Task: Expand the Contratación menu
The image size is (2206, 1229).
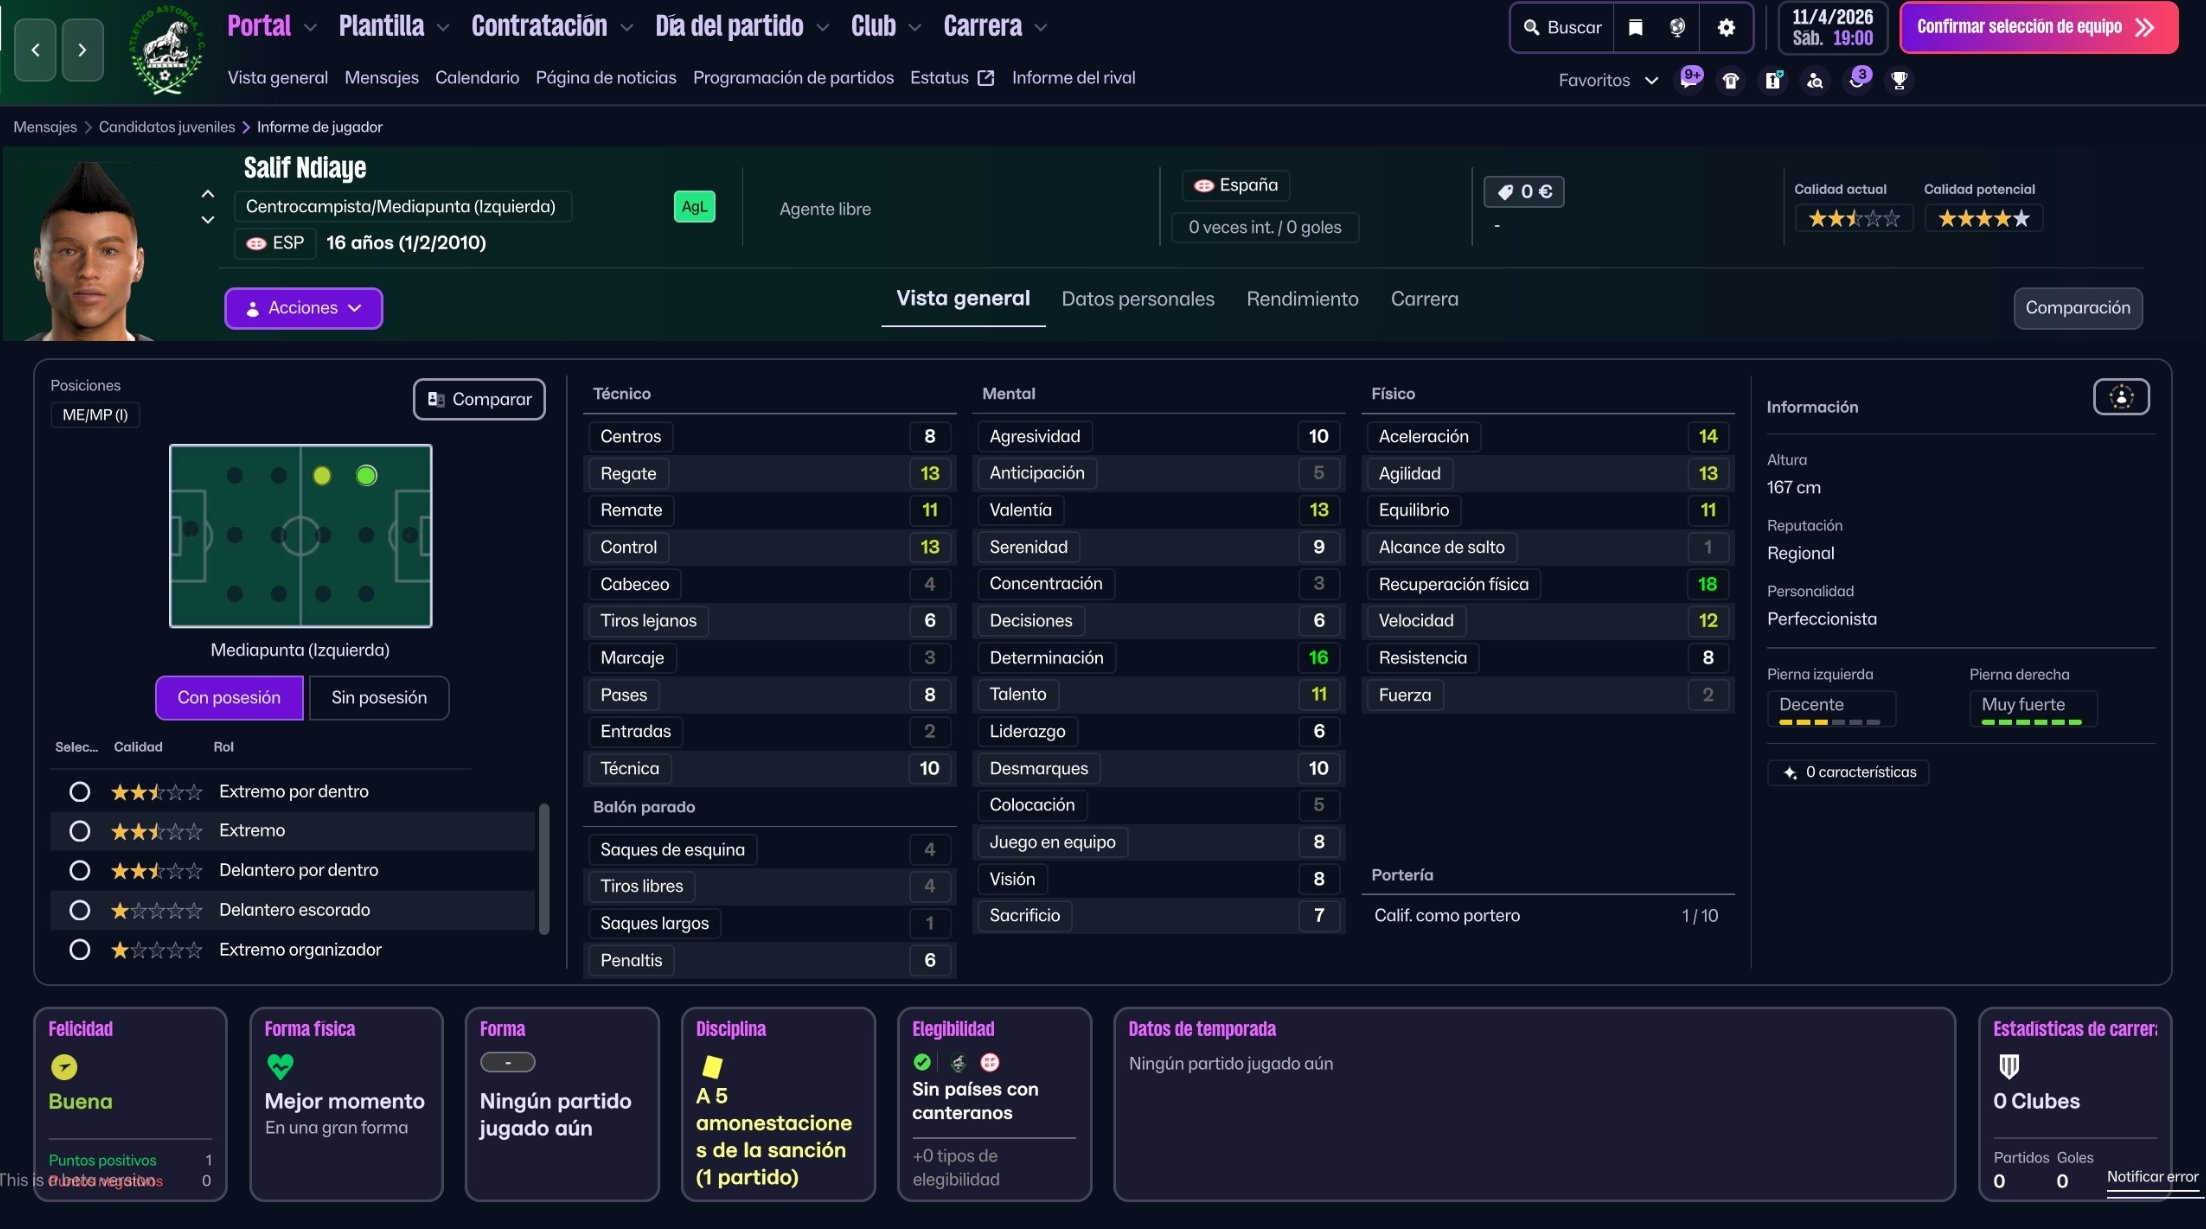Action: [x=552, y=26]
